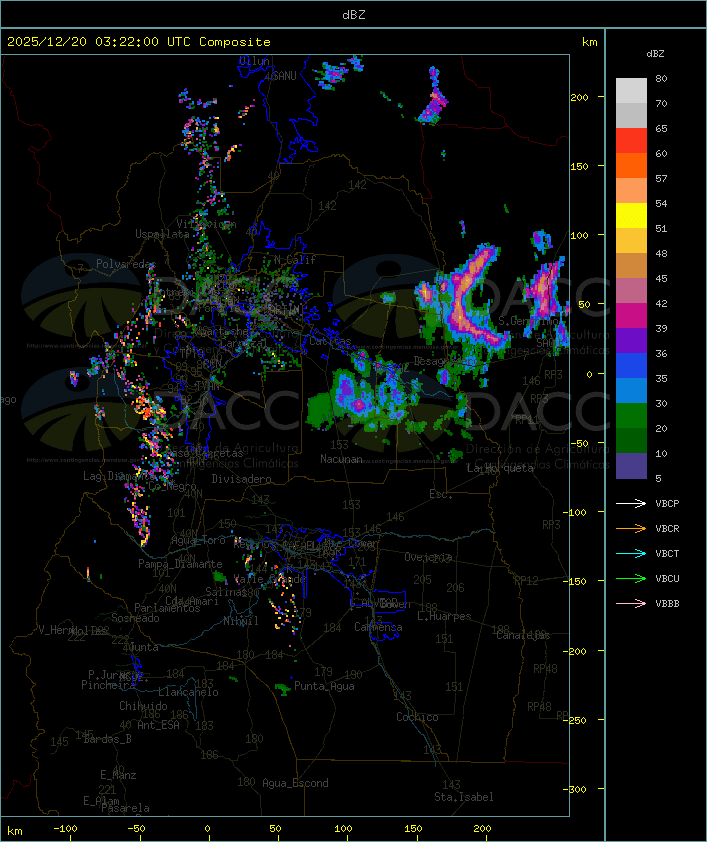Click the Agua_Toro place label
The image size is (707, 842).
point(198,540)
